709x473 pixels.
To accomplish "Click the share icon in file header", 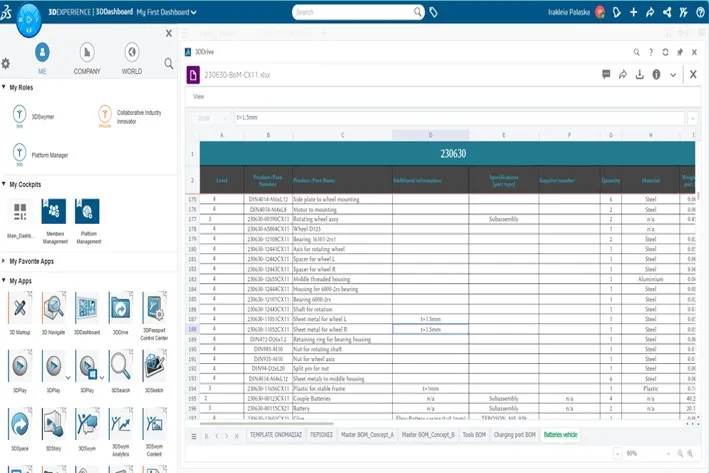I will (623, 75).
